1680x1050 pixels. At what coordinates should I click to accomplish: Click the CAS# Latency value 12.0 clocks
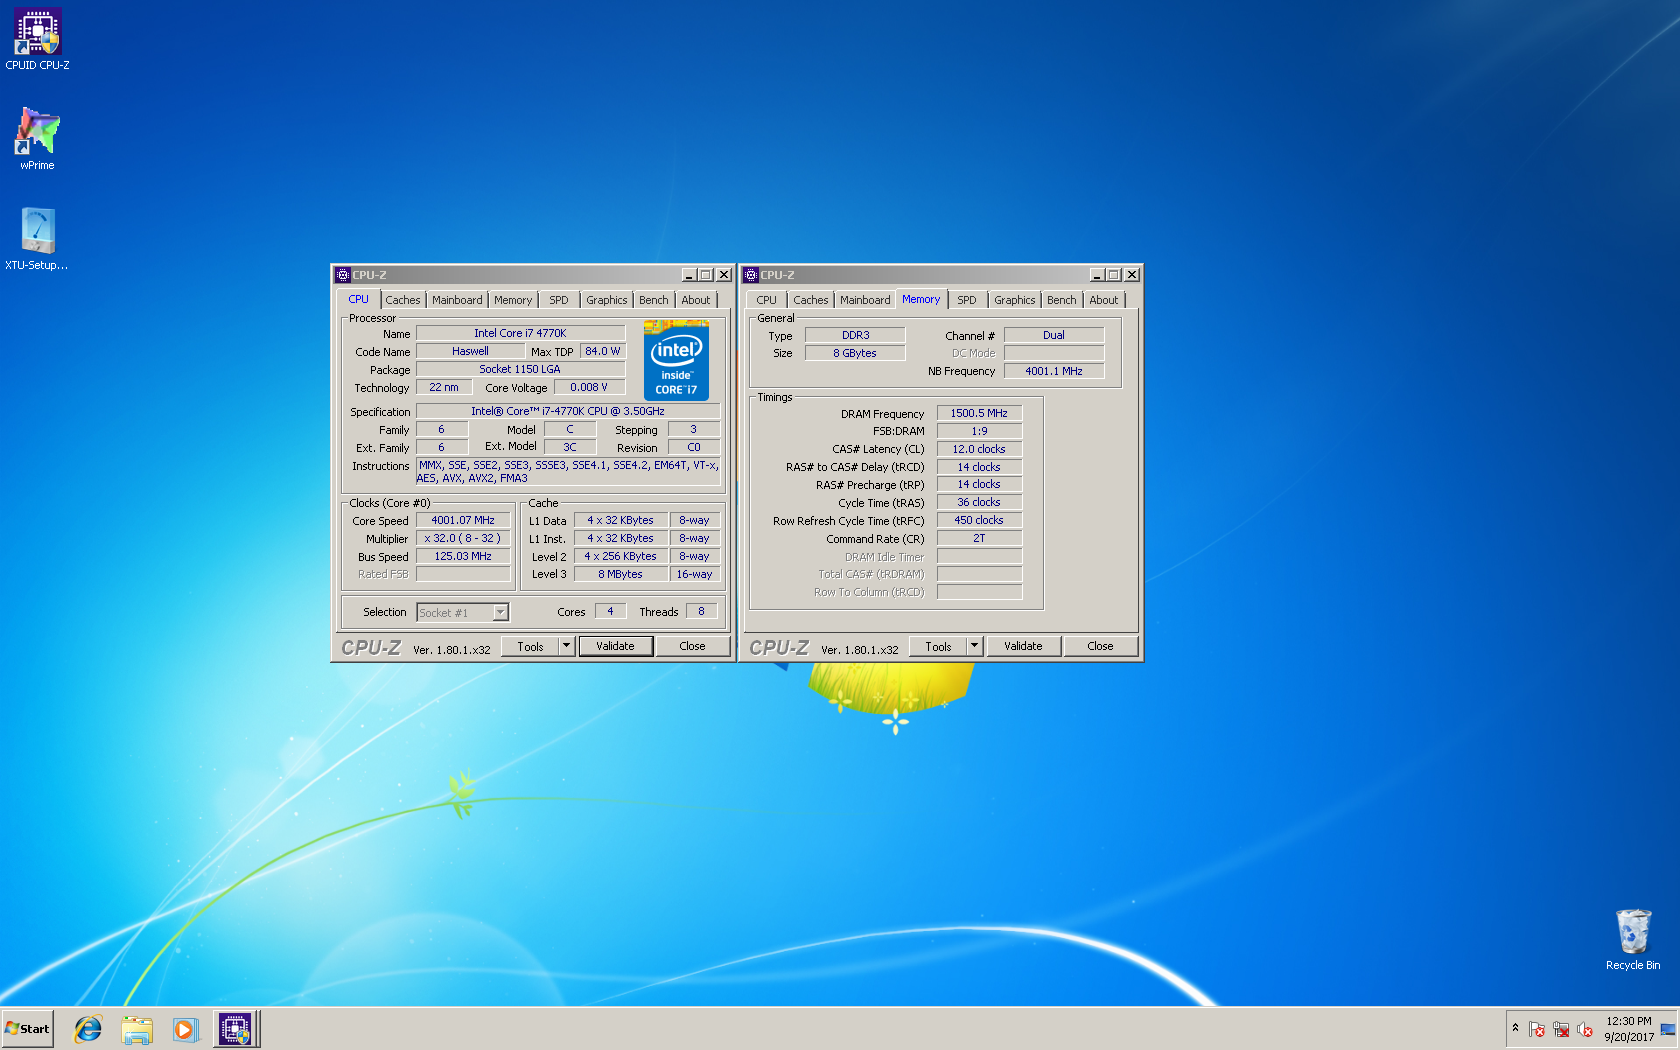[x=979, y=449]
